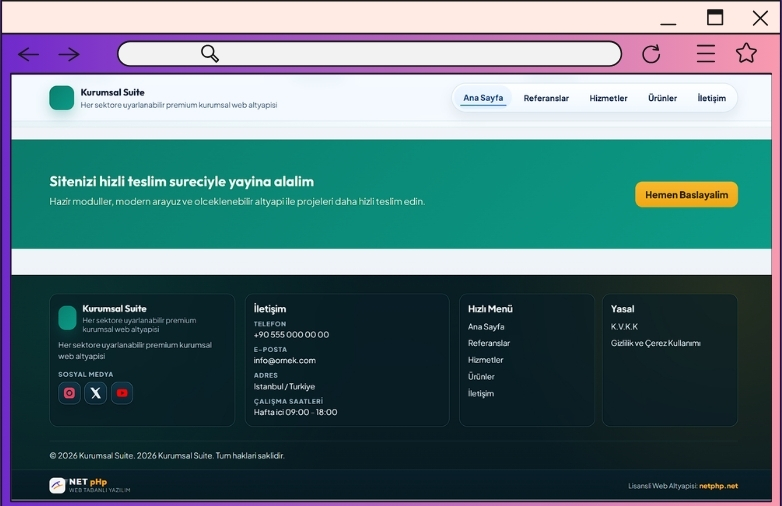Open the X social media icon

(x=96, y=393)
